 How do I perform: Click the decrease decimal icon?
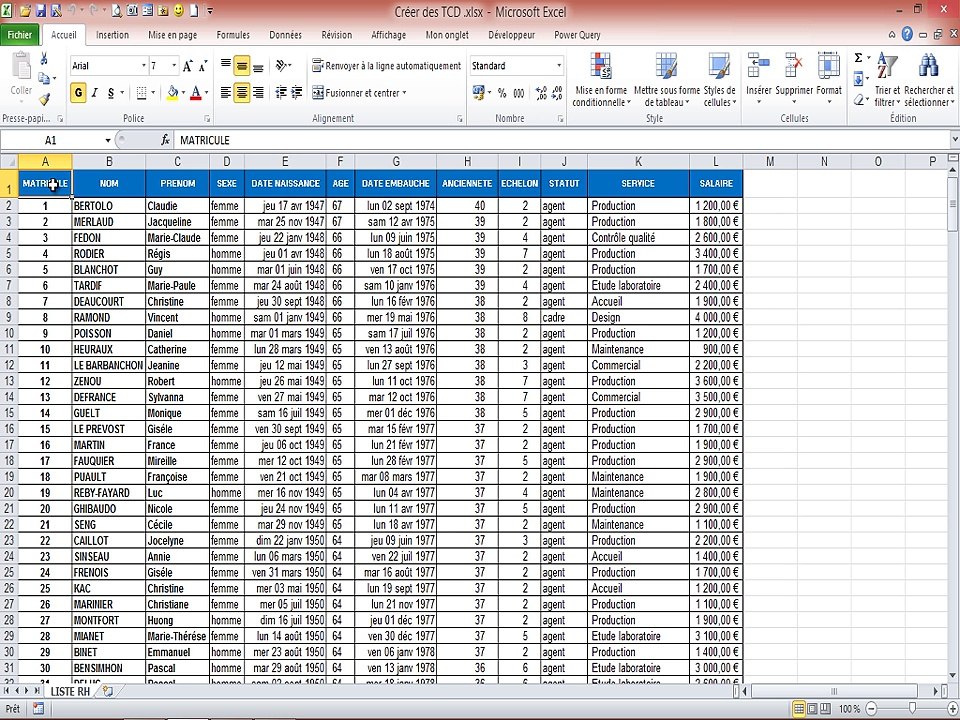coord(557,93)
